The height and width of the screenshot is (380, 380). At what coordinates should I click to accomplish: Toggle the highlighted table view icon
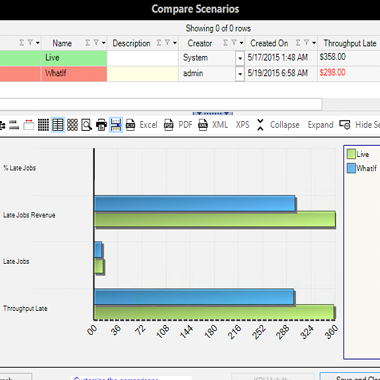pyautogui.click(x=58, y=125)
